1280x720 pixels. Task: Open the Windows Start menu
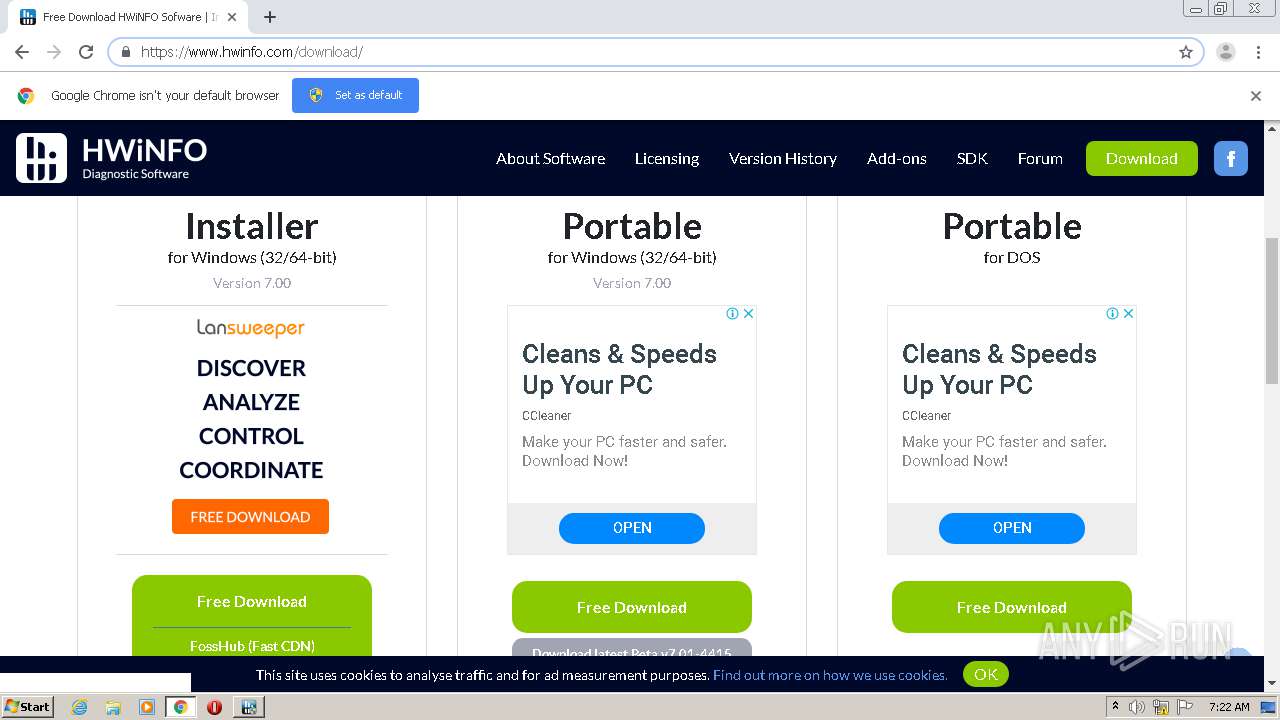[27, 706]
